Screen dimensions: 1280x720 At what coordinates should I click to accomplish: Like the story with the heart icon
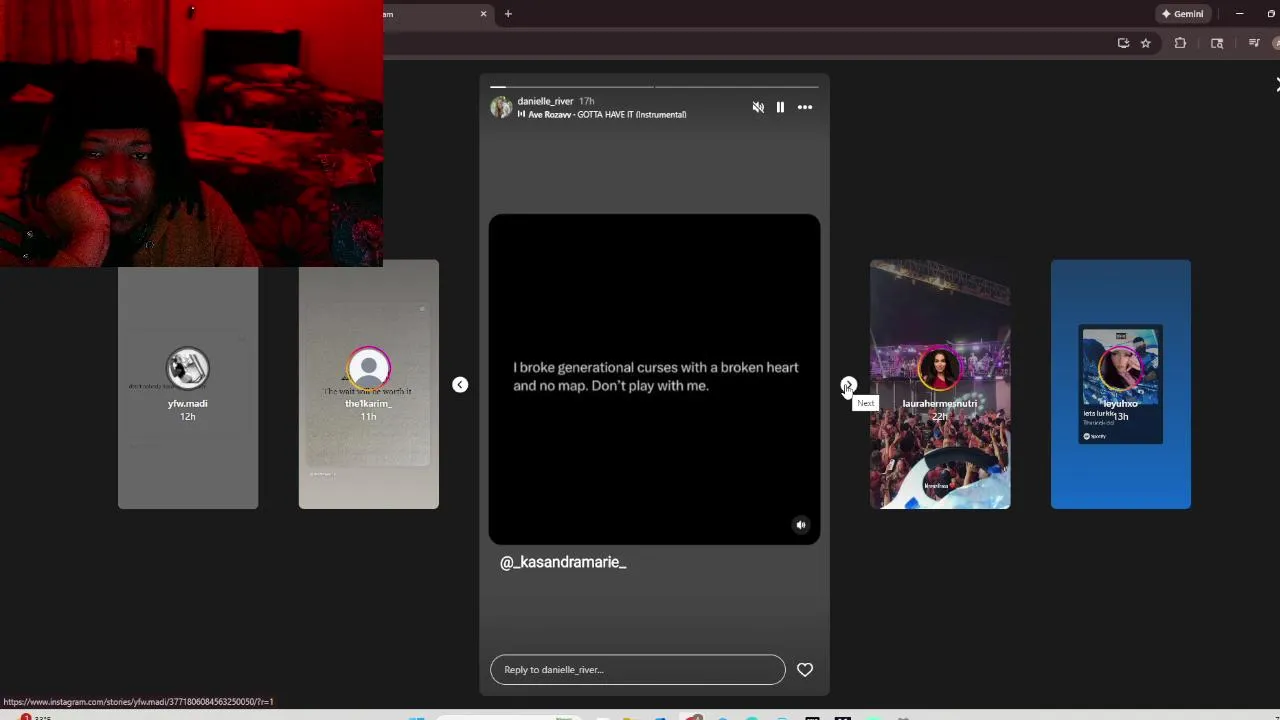tap(805, 670)
